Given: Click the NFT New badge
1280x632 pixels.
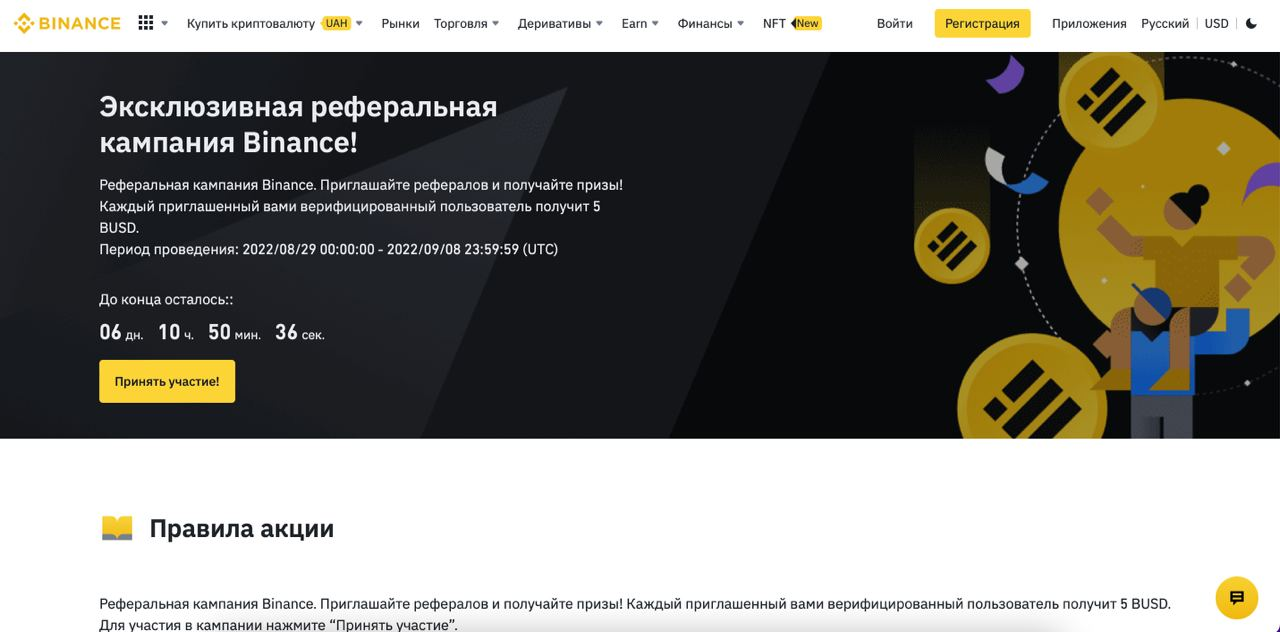Looking at the screenshot, I should (x=806, y=23).
